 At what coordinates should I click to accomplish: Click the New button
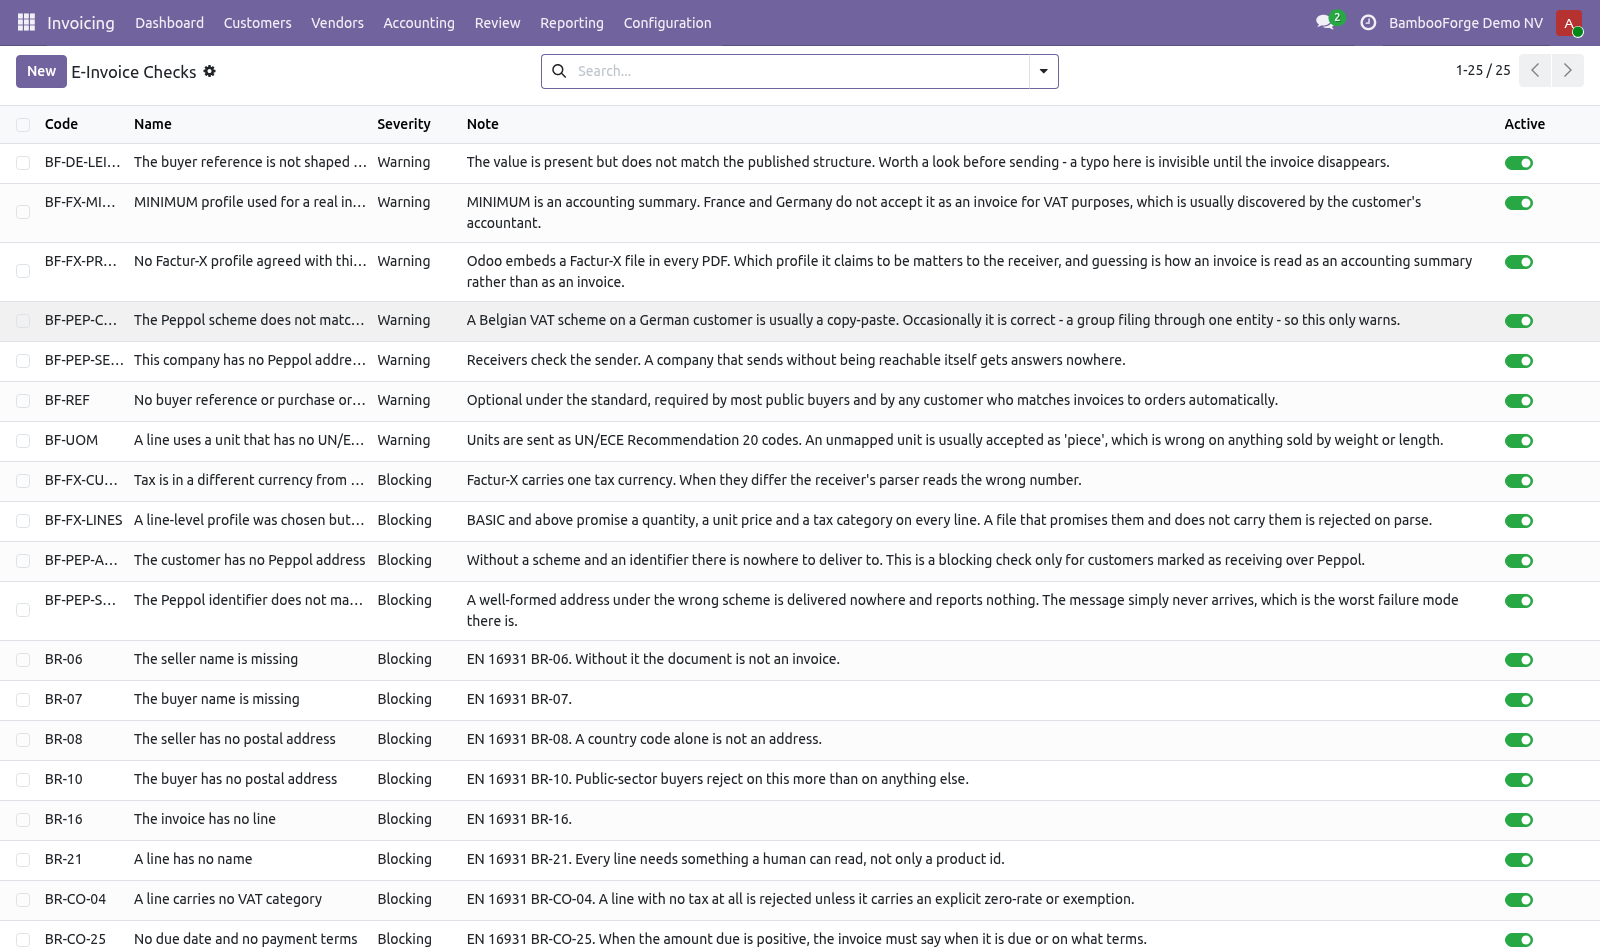(x=41, y=71)
